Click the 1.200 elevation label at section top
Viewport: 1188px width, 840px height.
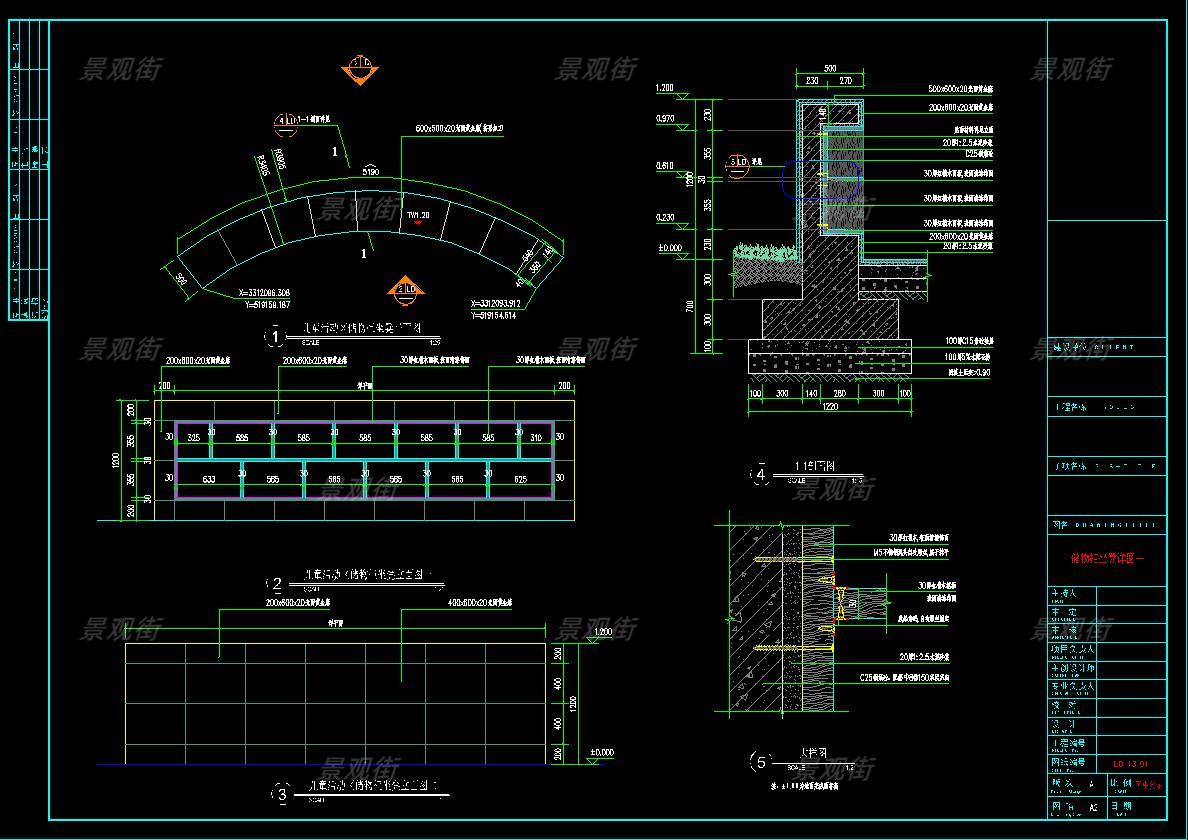[x=664, y=88]
